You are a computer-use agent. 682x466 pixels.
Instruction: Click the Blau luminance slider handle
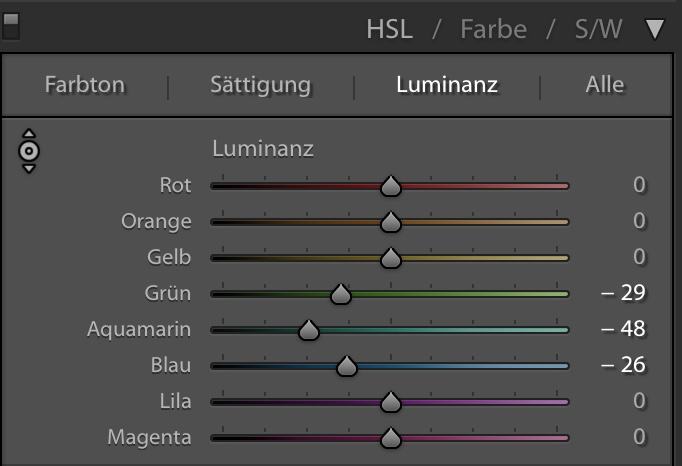tap(346, 366)
